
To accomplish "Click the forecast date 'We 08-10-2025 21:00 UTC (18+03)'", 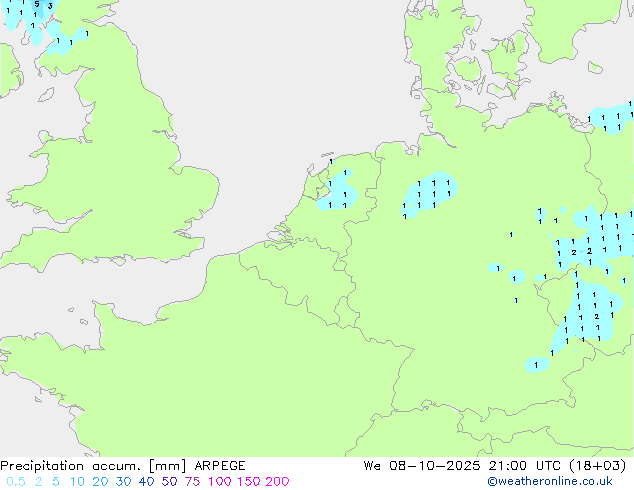I will tap(495, 466).
